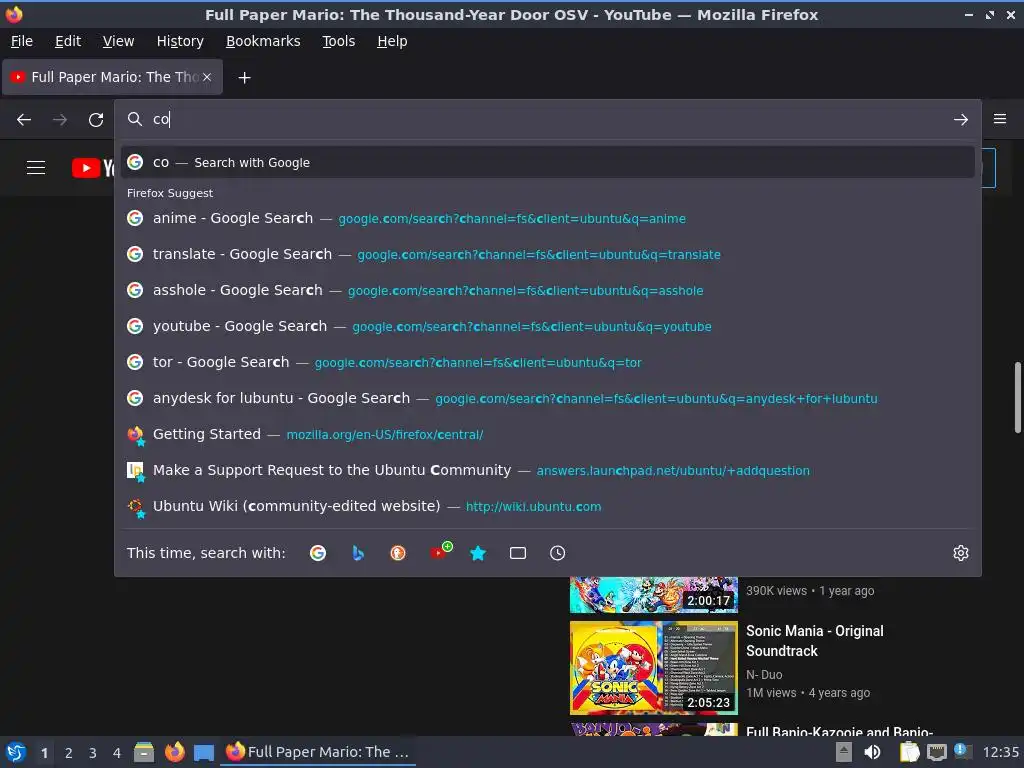Image resolution: width=1024 pixels, height=768 pixels.
Task: Click the removable media eject tray icon
Action: coord(844,752)
